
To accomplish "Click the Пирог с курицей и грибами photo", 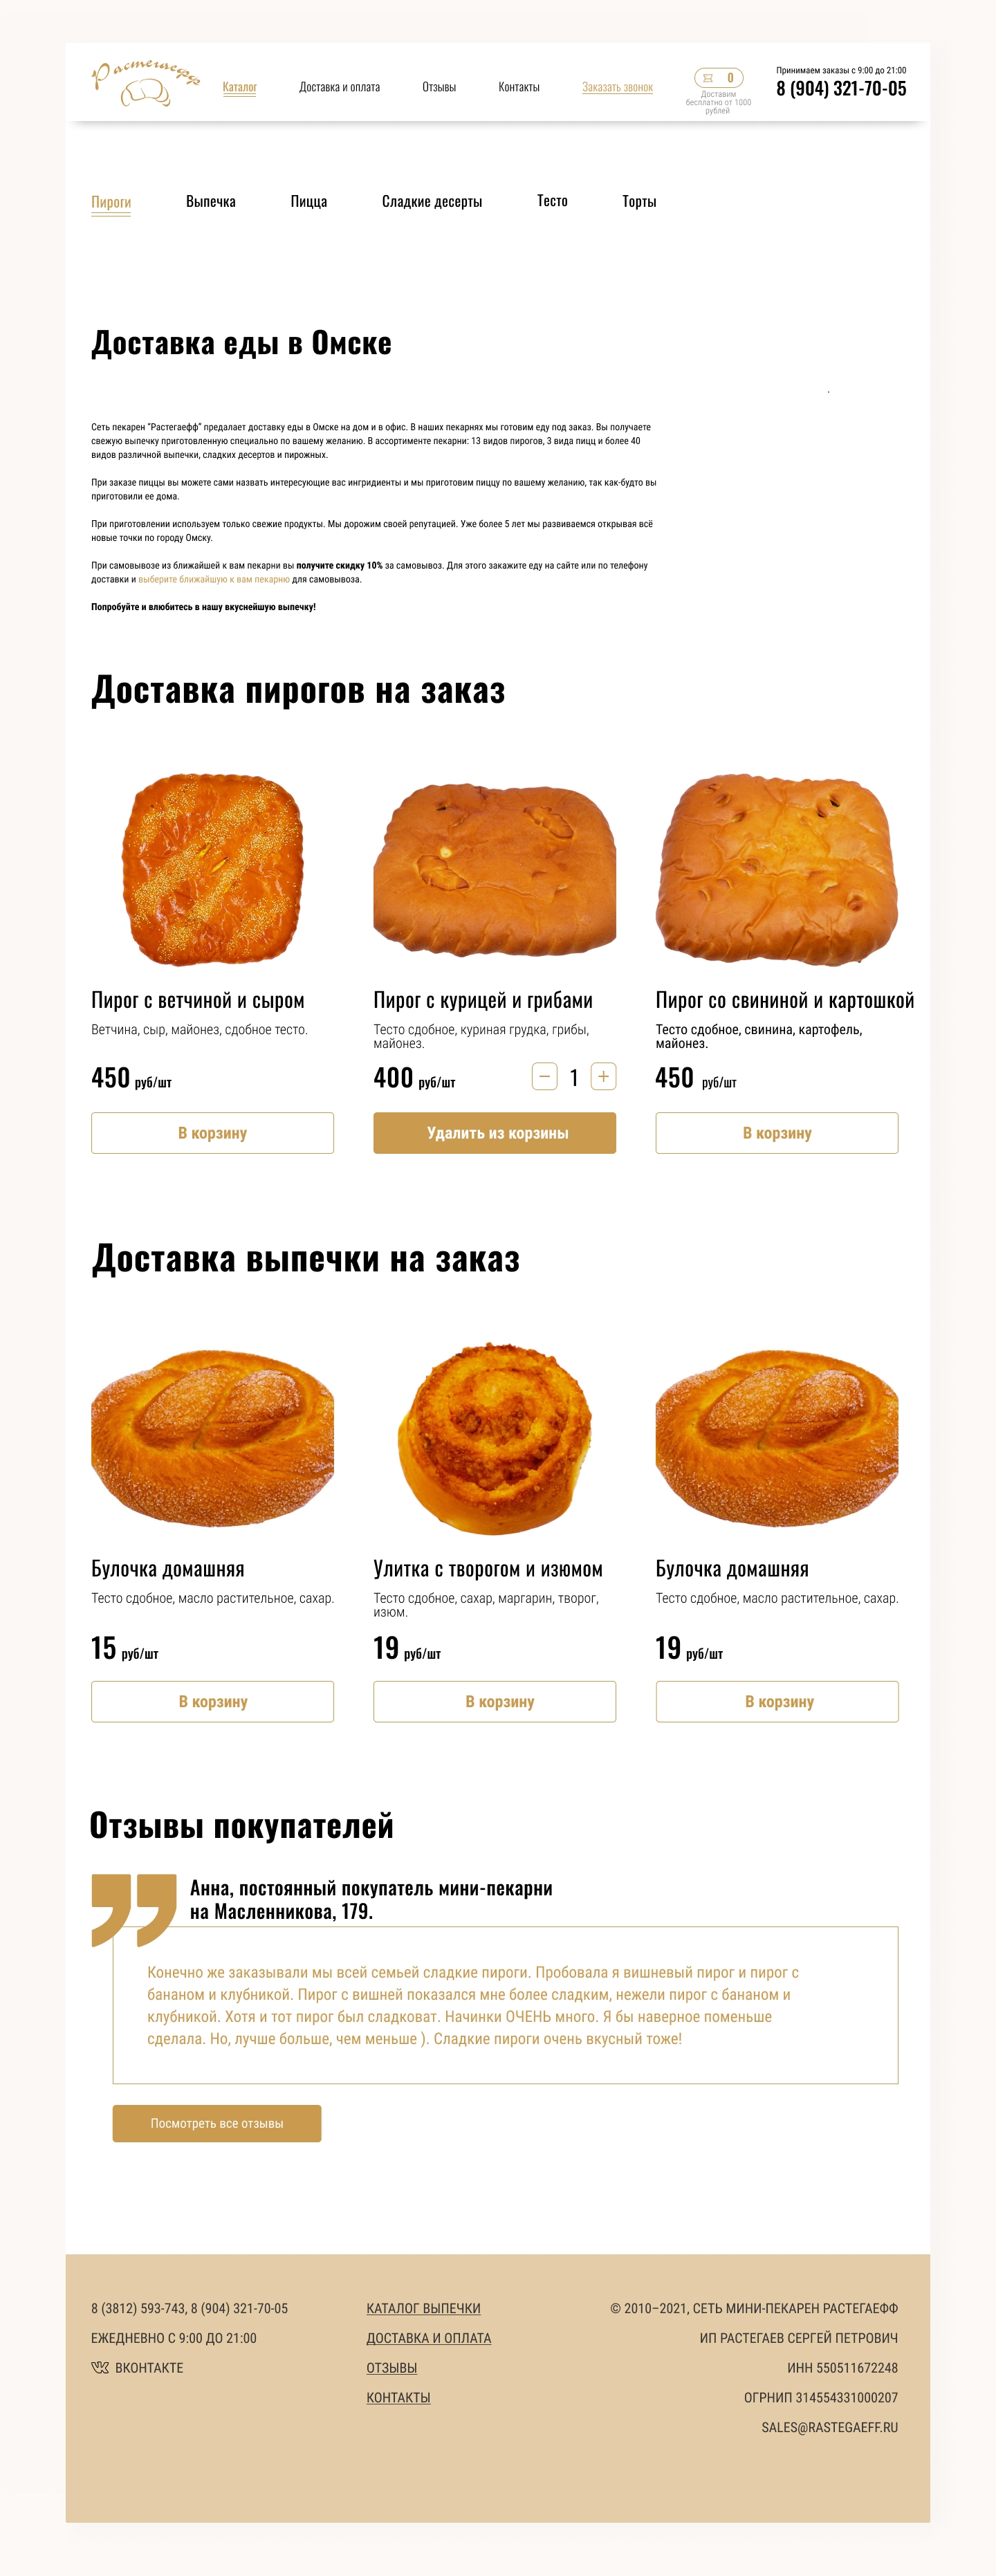I will tap(494, 869).
